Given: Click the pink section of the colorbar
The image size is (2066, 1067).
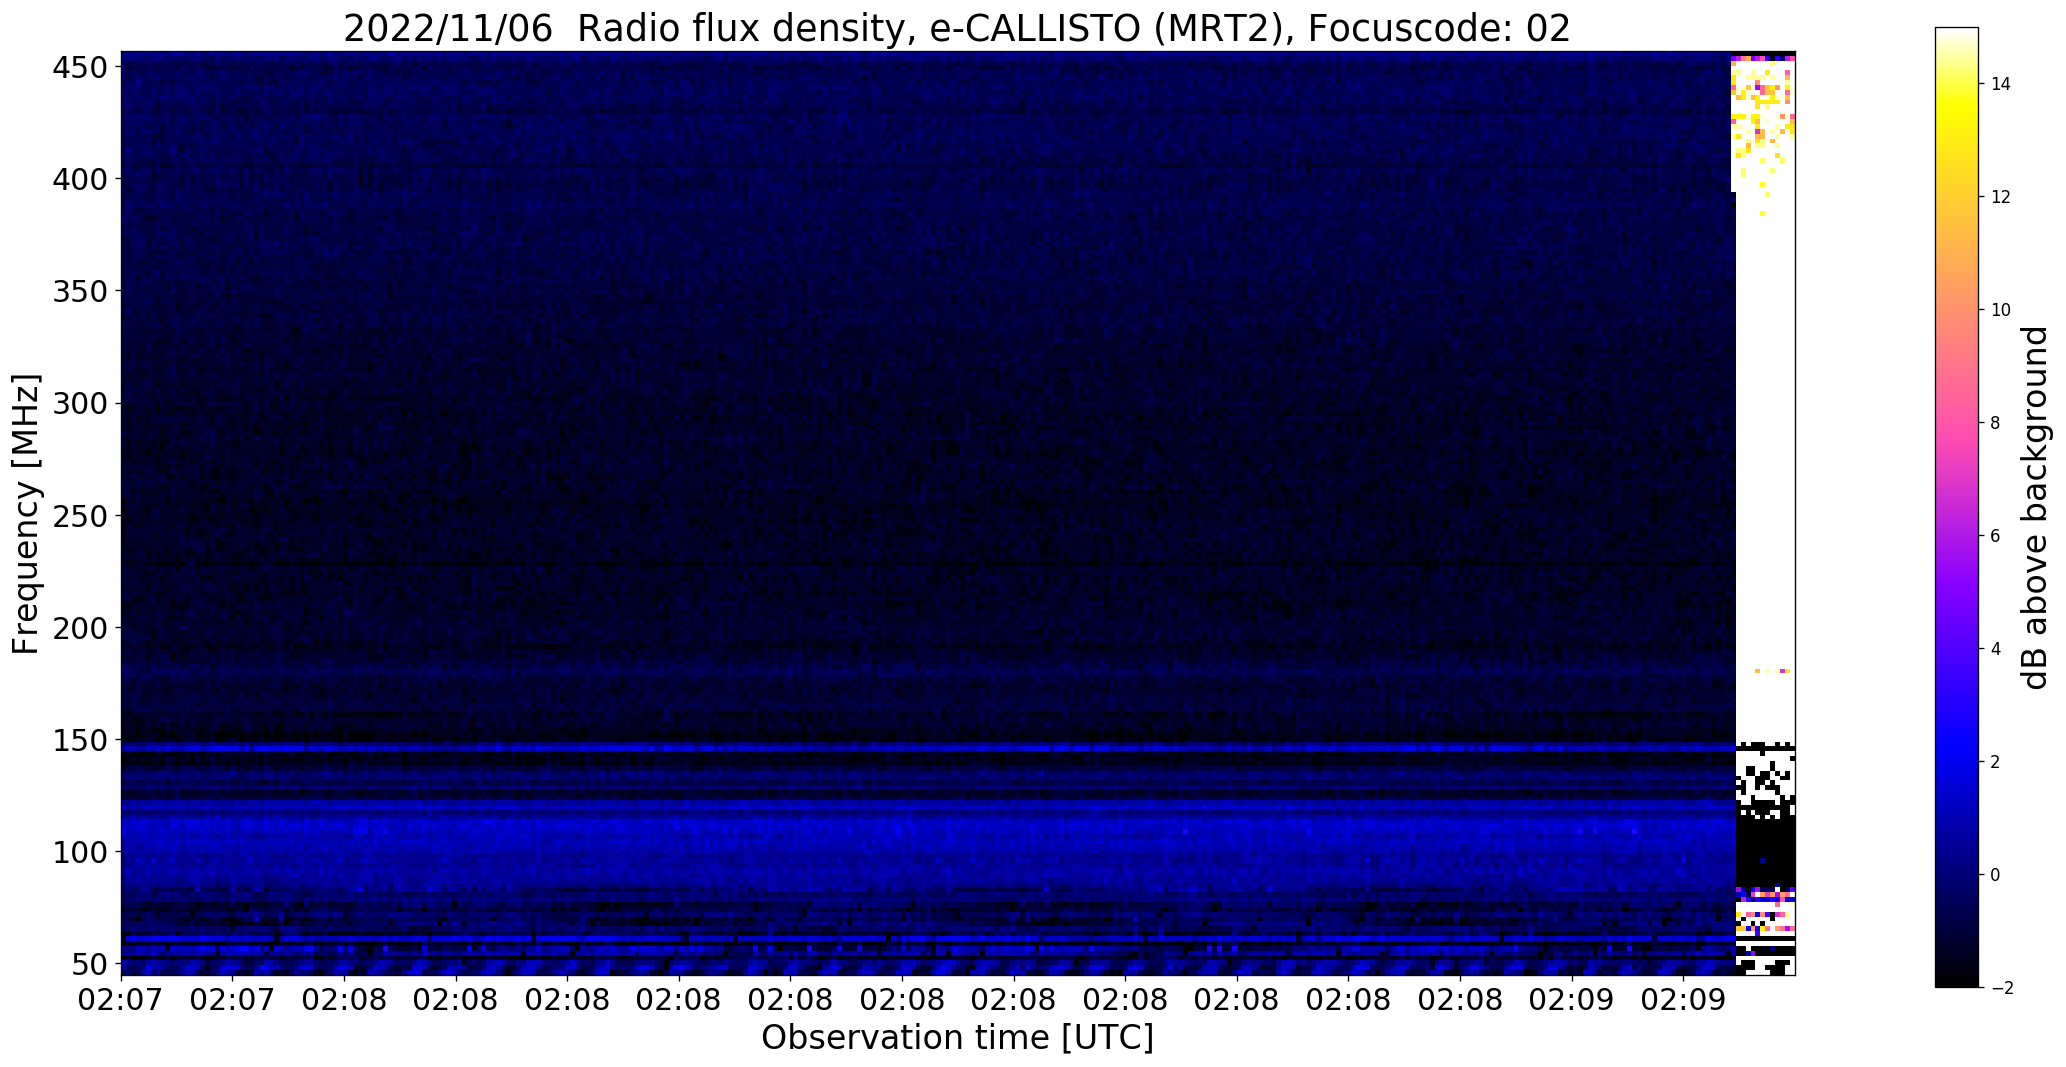Looking at the screenshot, I should 1956,425.
